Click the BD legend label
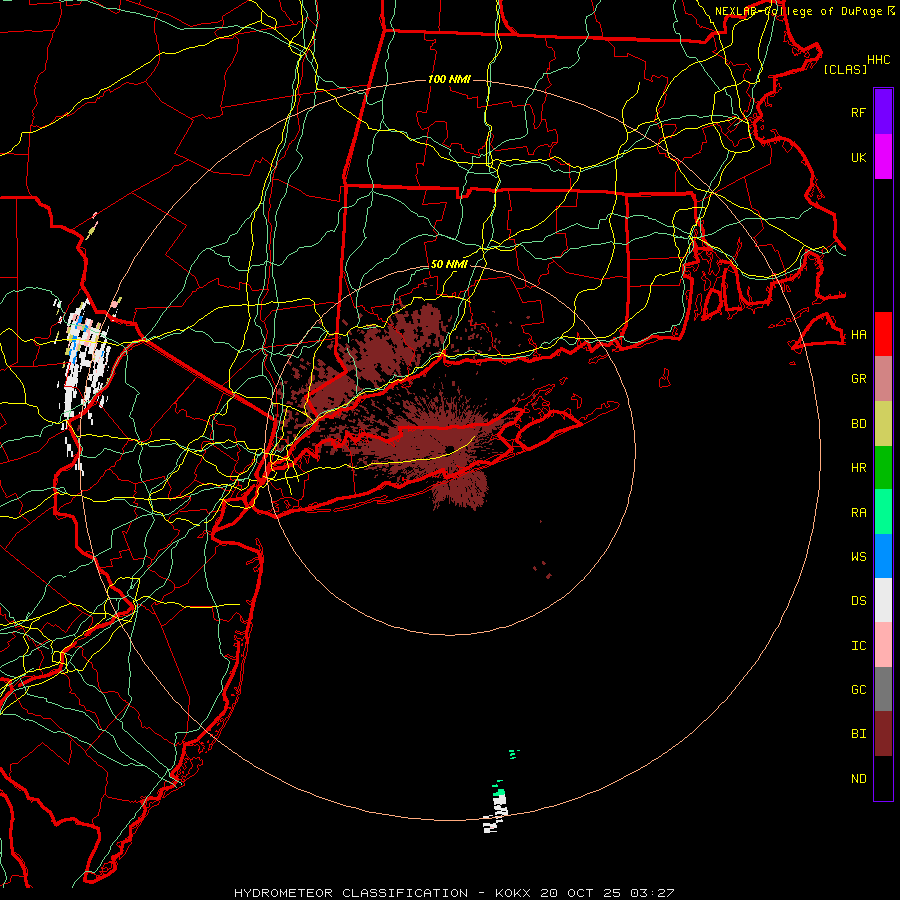This screenshot has width=900, height=900. click(859, 424)
